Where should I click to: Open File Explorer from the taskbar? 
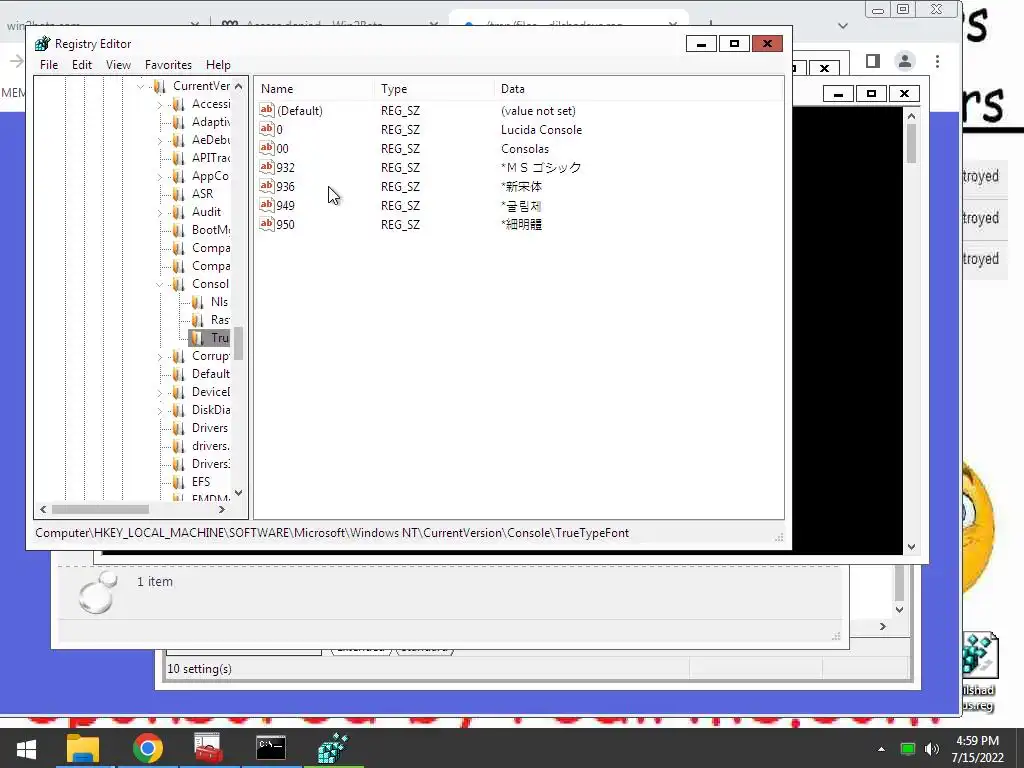[x=83, y=748]
